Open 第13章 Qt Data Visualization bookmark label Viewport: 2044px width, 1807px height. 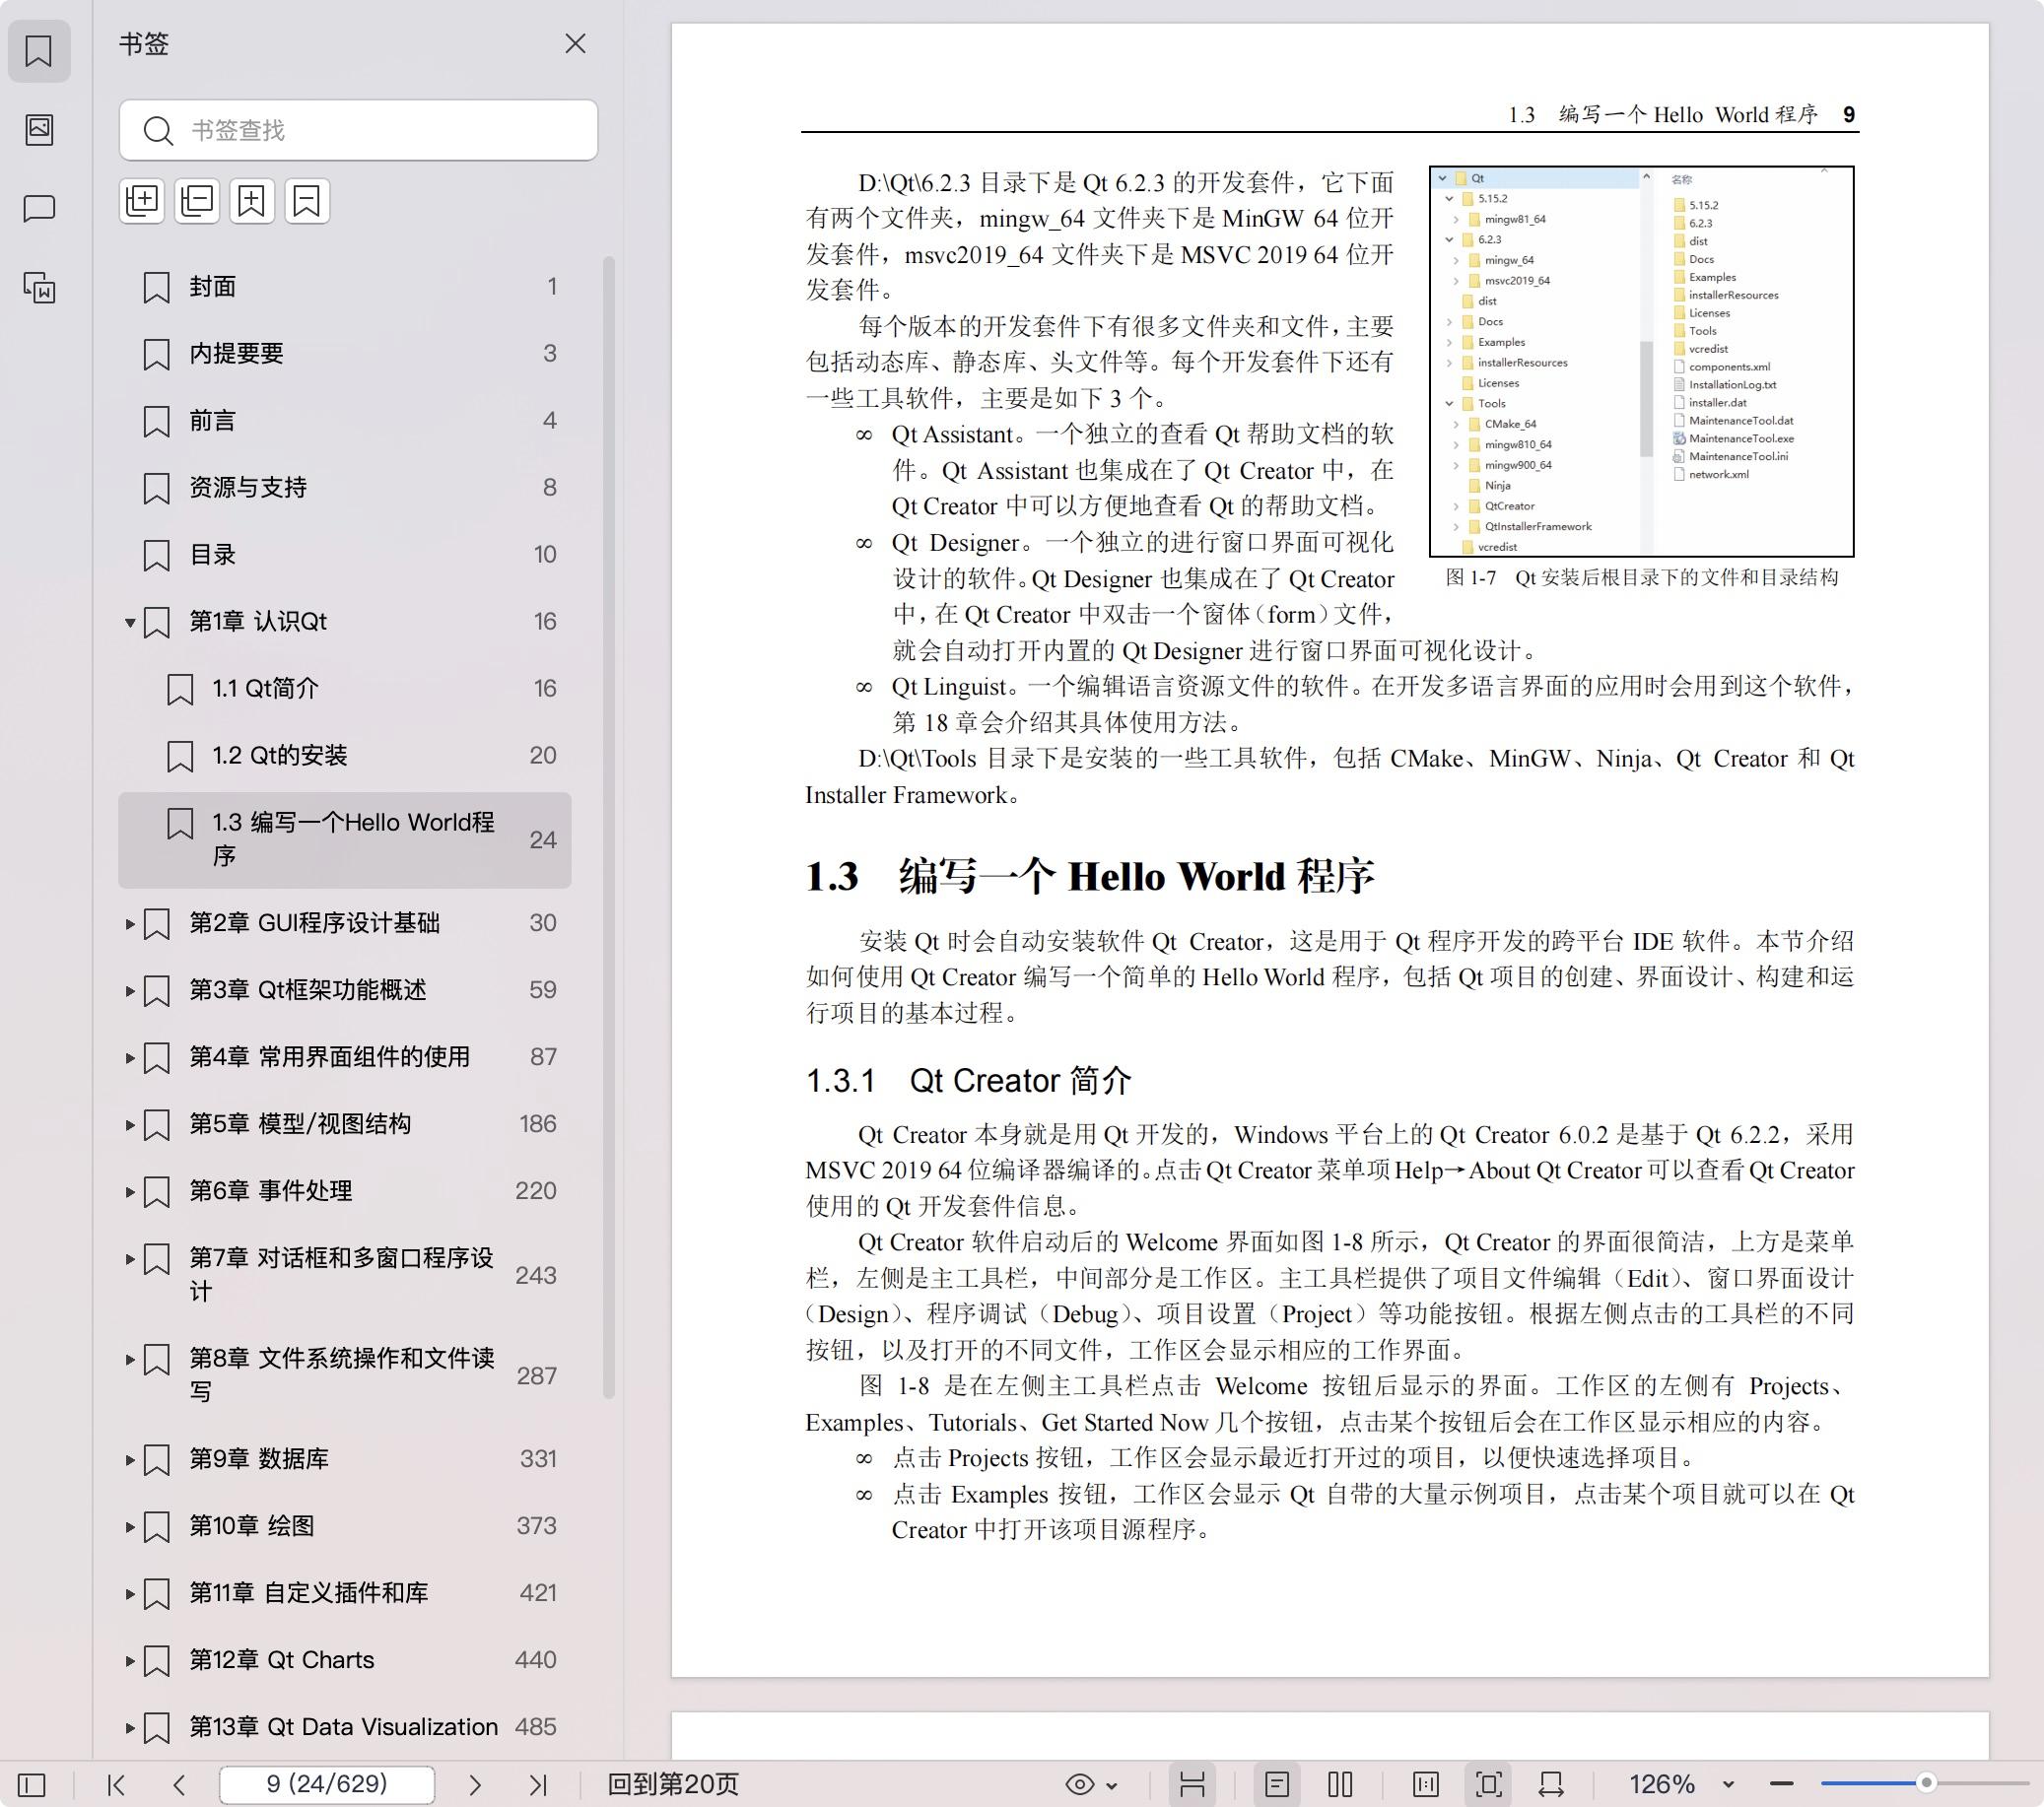tap(344, 1727)
